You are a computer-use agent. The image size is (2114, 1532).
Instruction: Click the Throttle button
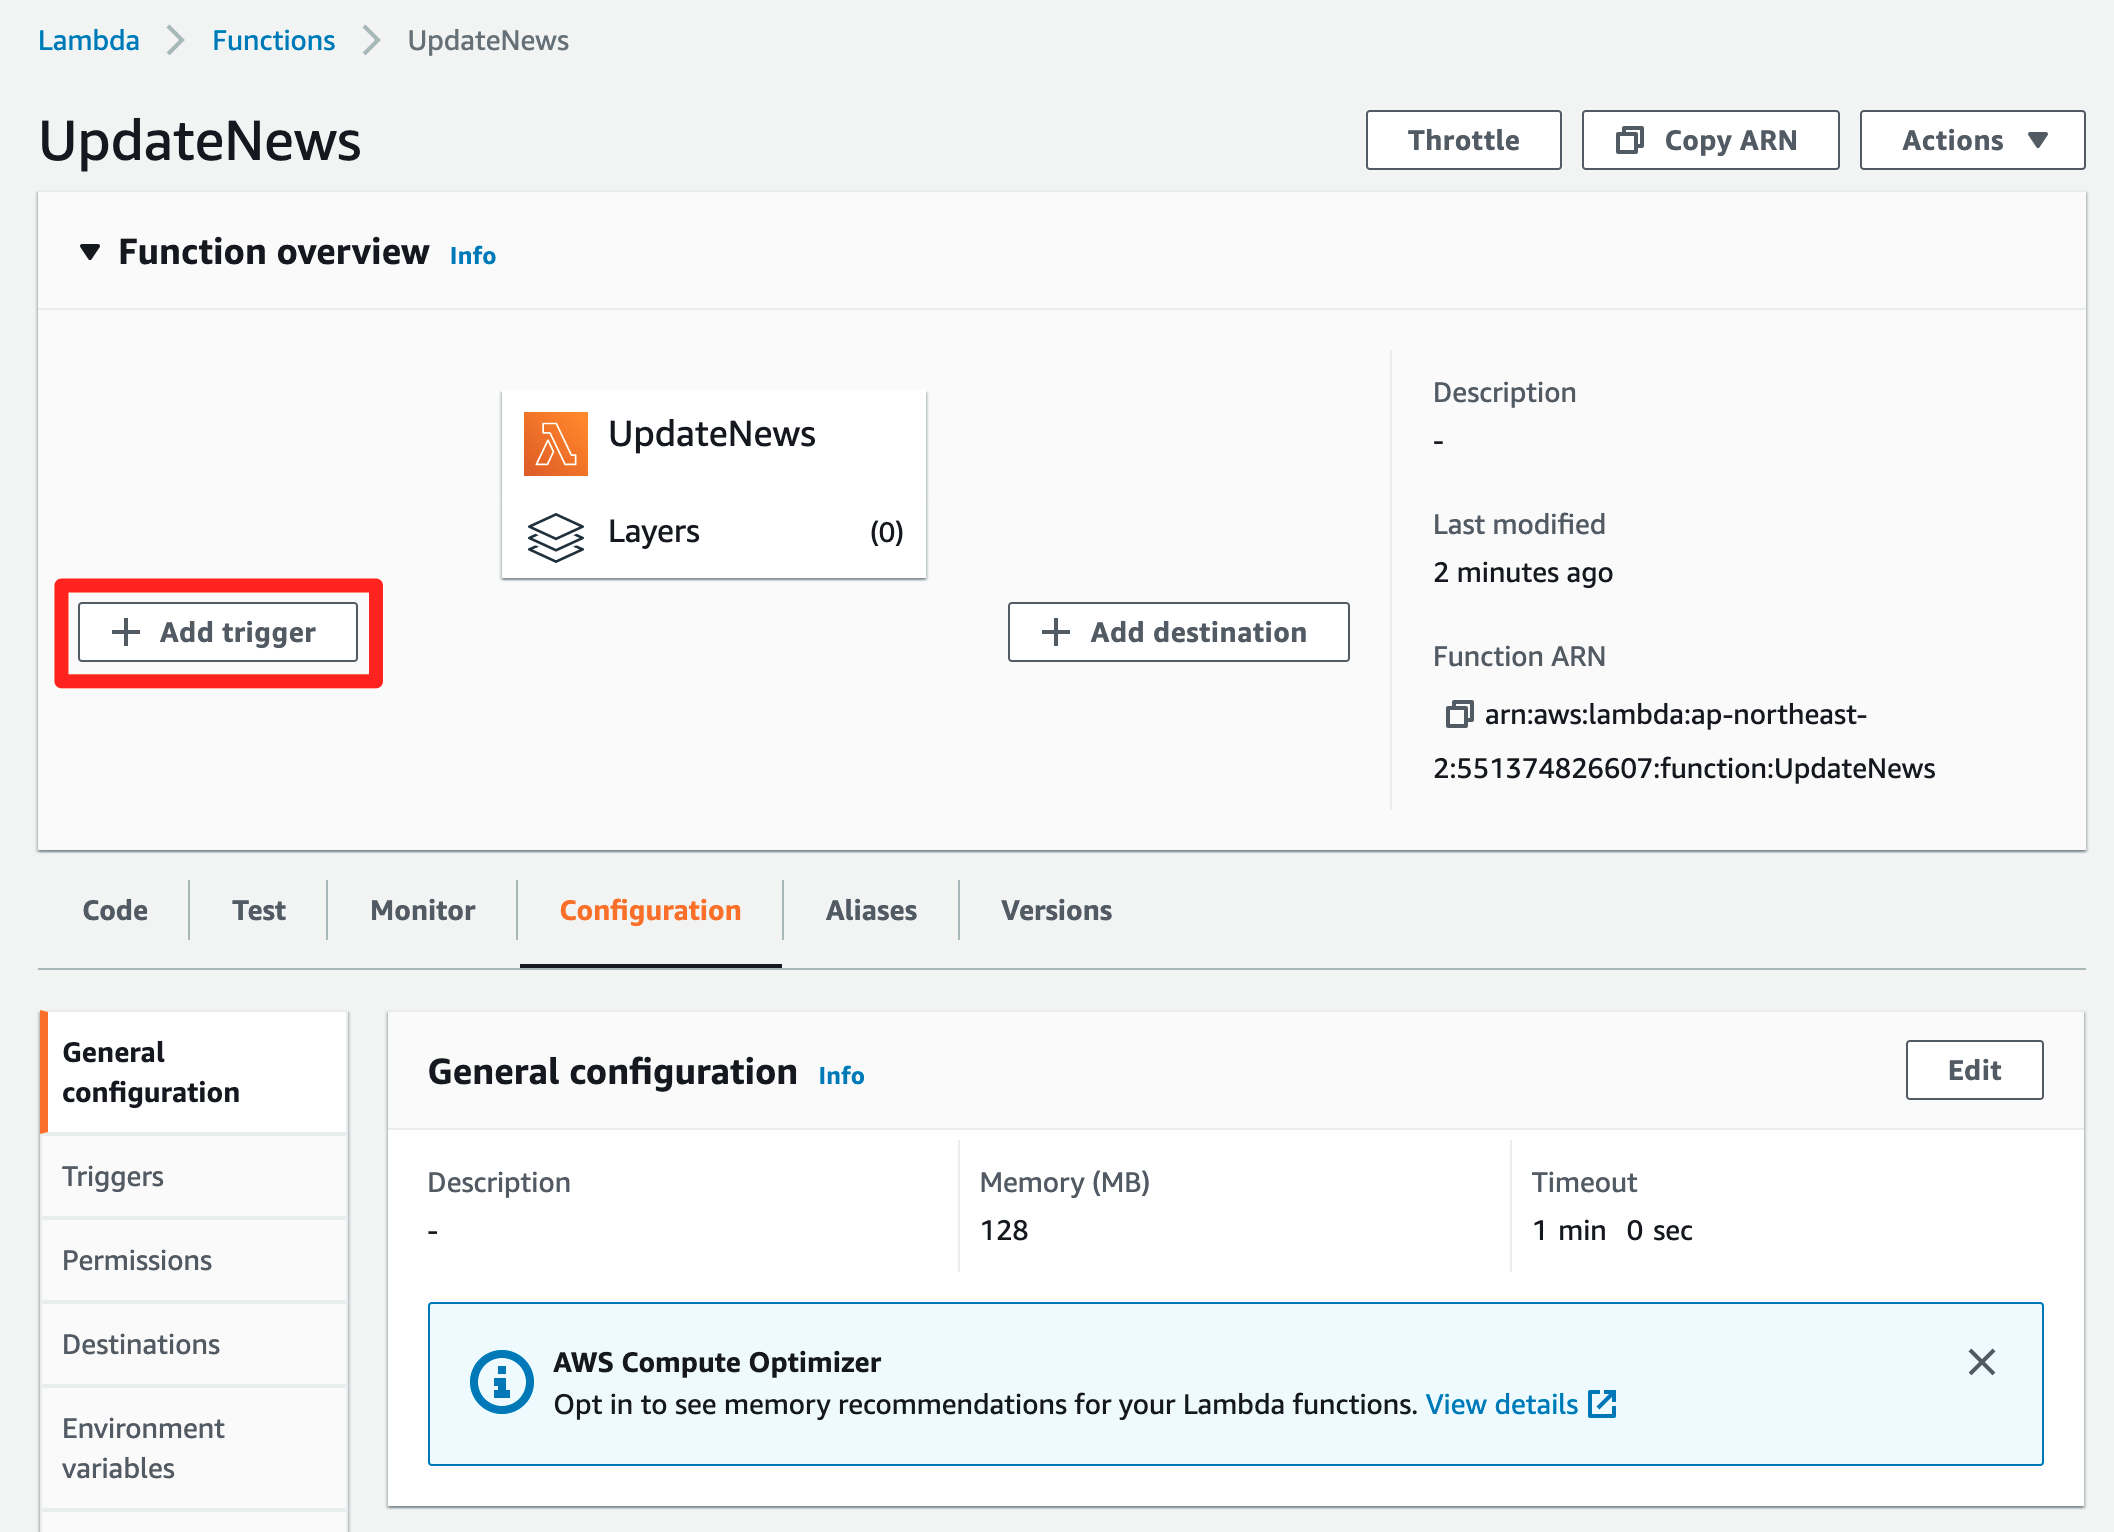[1463, 140]
